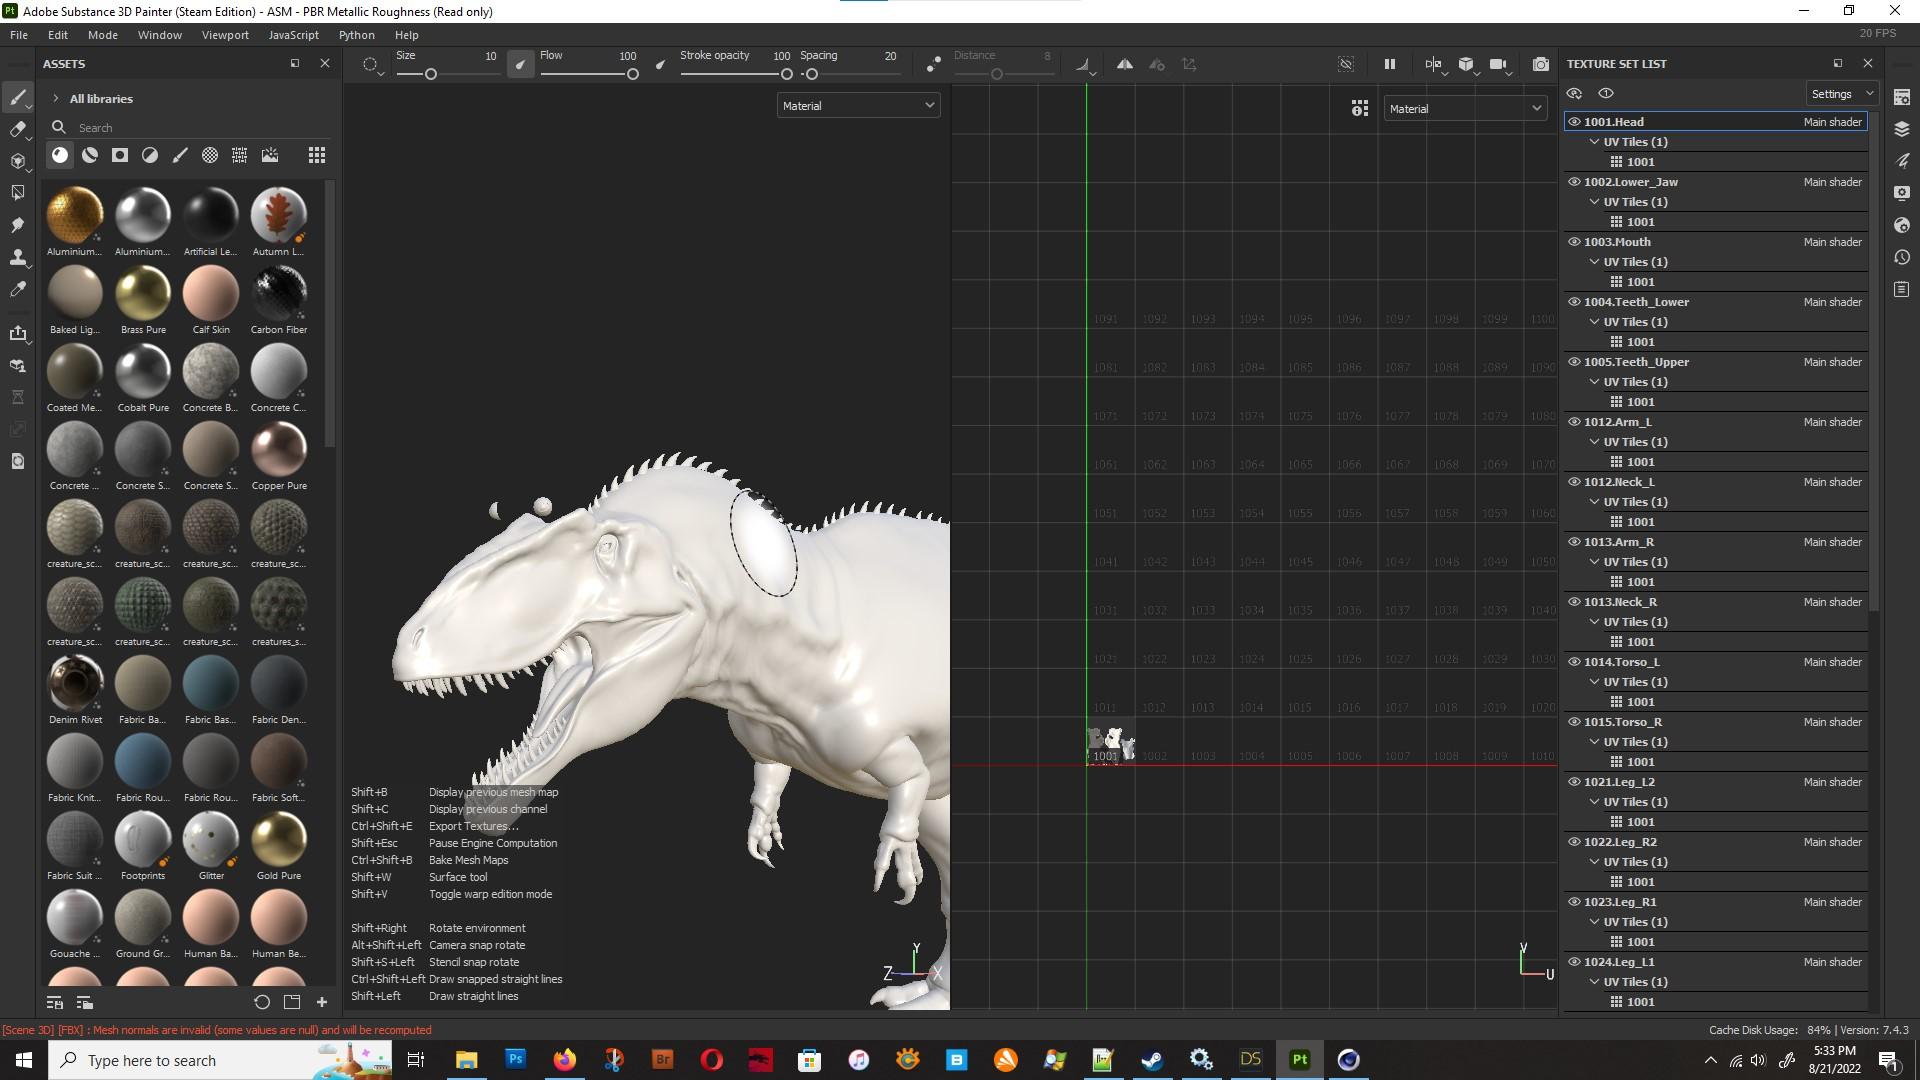Open the 3D viewport Material dropdown
The width and height of the screenshot is (1920, 1080).
point(858,106)
